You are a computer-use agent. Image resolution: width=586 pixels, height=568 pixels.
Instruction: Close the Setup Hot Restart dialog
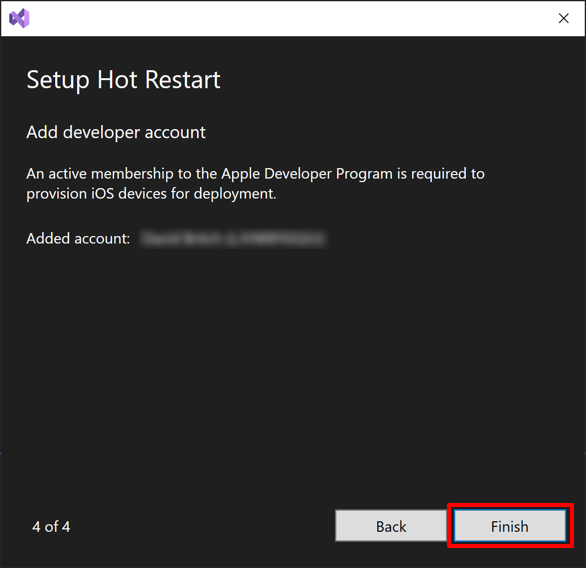[564, 18]
